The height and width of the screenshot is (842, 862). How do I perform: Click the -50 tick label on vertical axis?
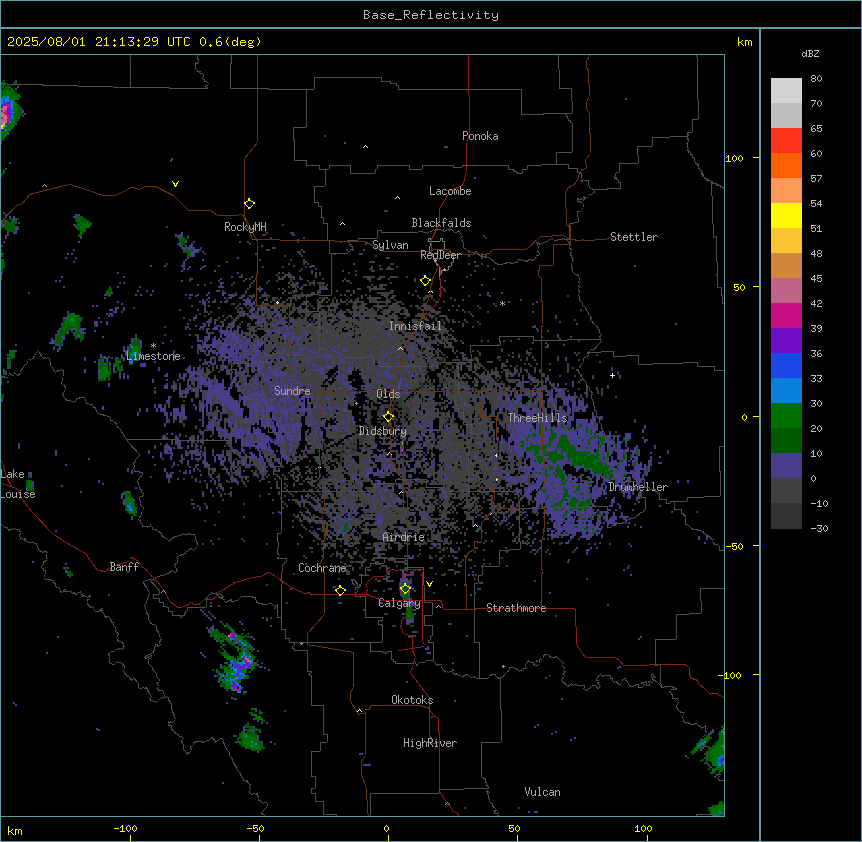[734, 546]
